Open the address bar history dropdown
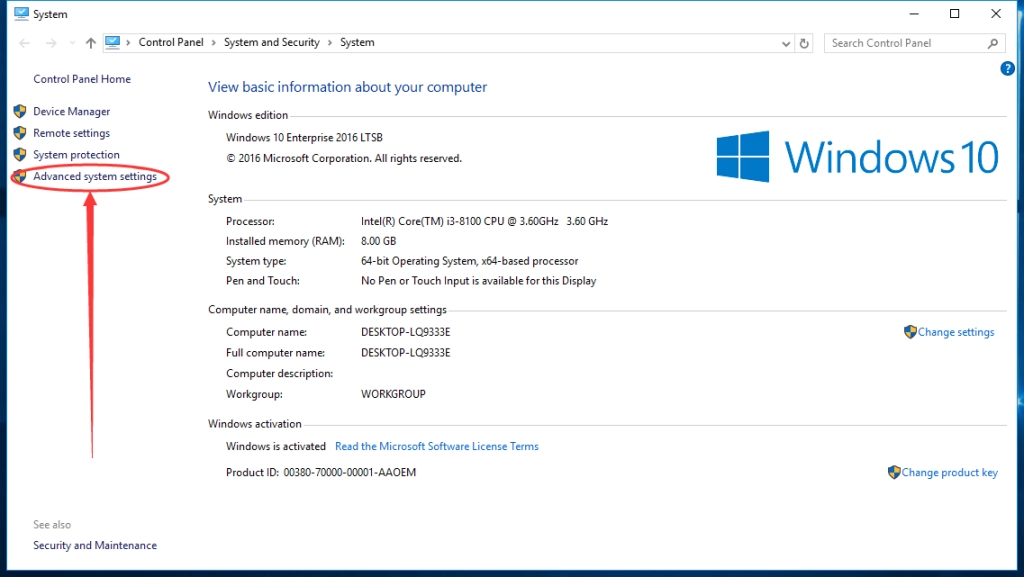Screen dimensions: 1024x577 click(786, 44)
